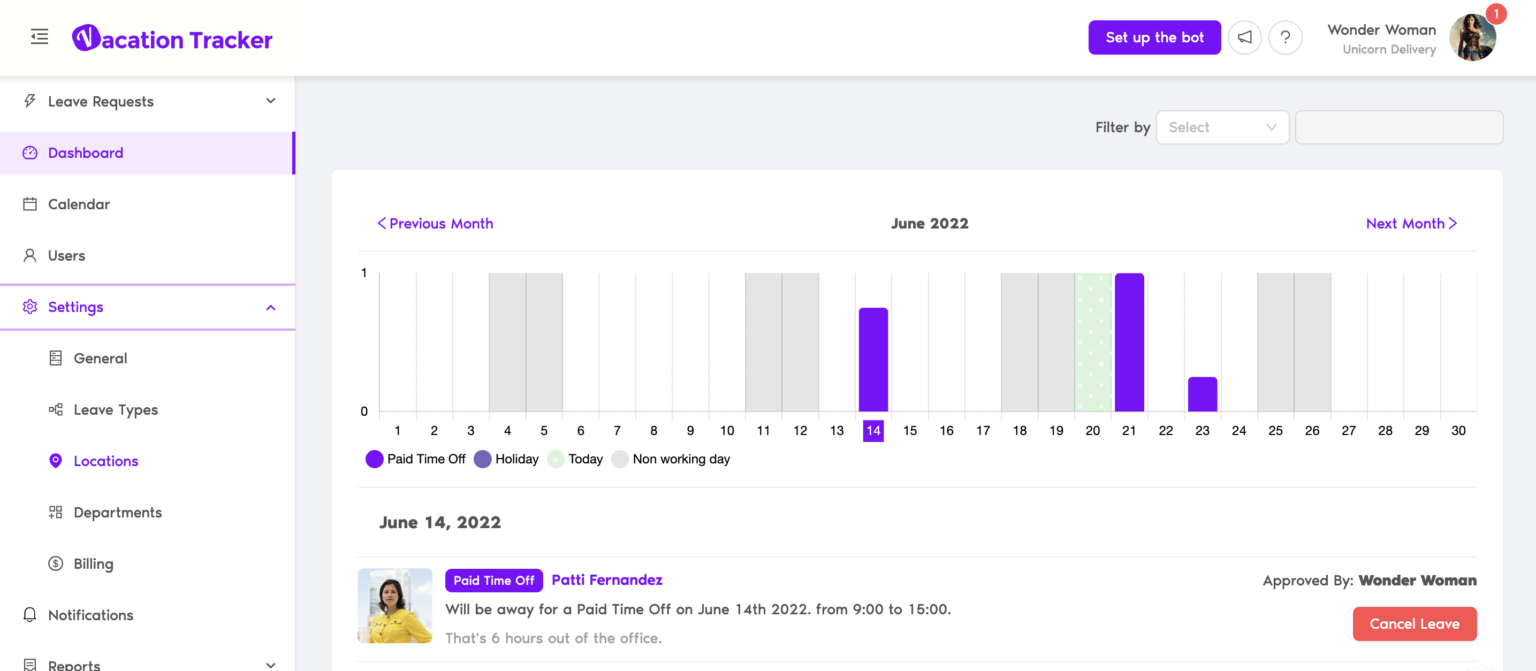Open Patti Fernandez's profile link
The width and height of the screenshot is (1536, 671).
pos(607,580)
